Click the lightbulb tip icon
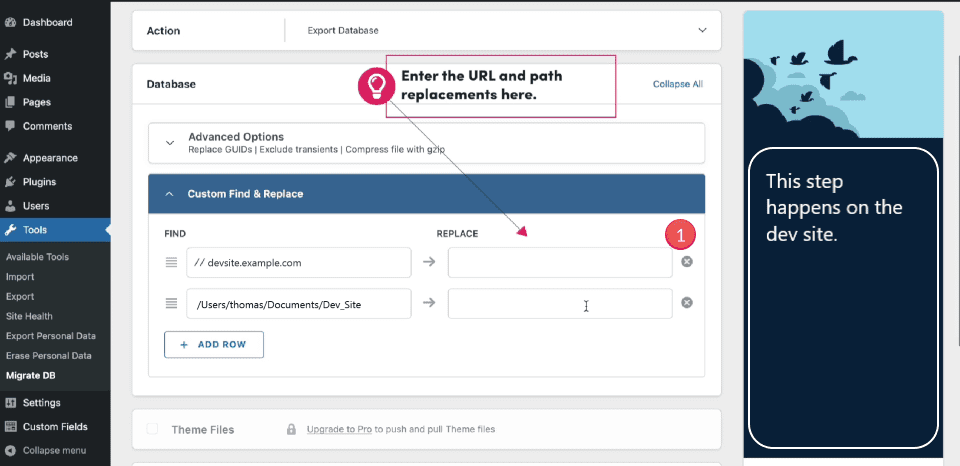 377,86
